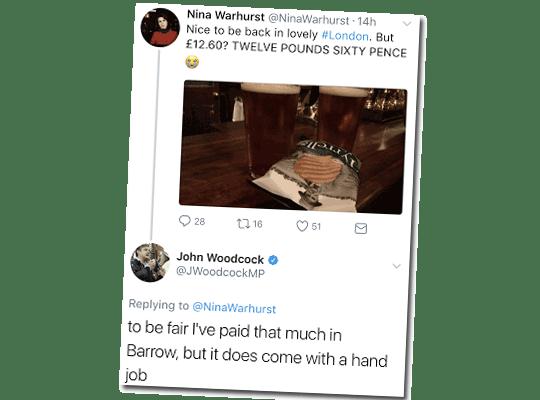The width and height of the screenshot is (540, 400).
Task: Open the beer pints photo
Action: 293,147
